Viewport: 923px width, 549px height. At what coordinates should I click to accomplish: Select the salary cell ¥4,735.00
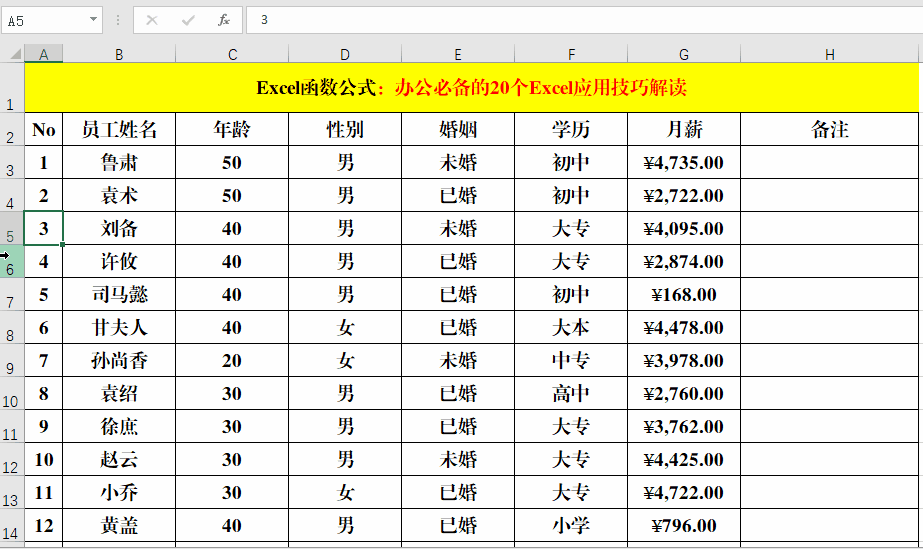[x=684, y=162]
